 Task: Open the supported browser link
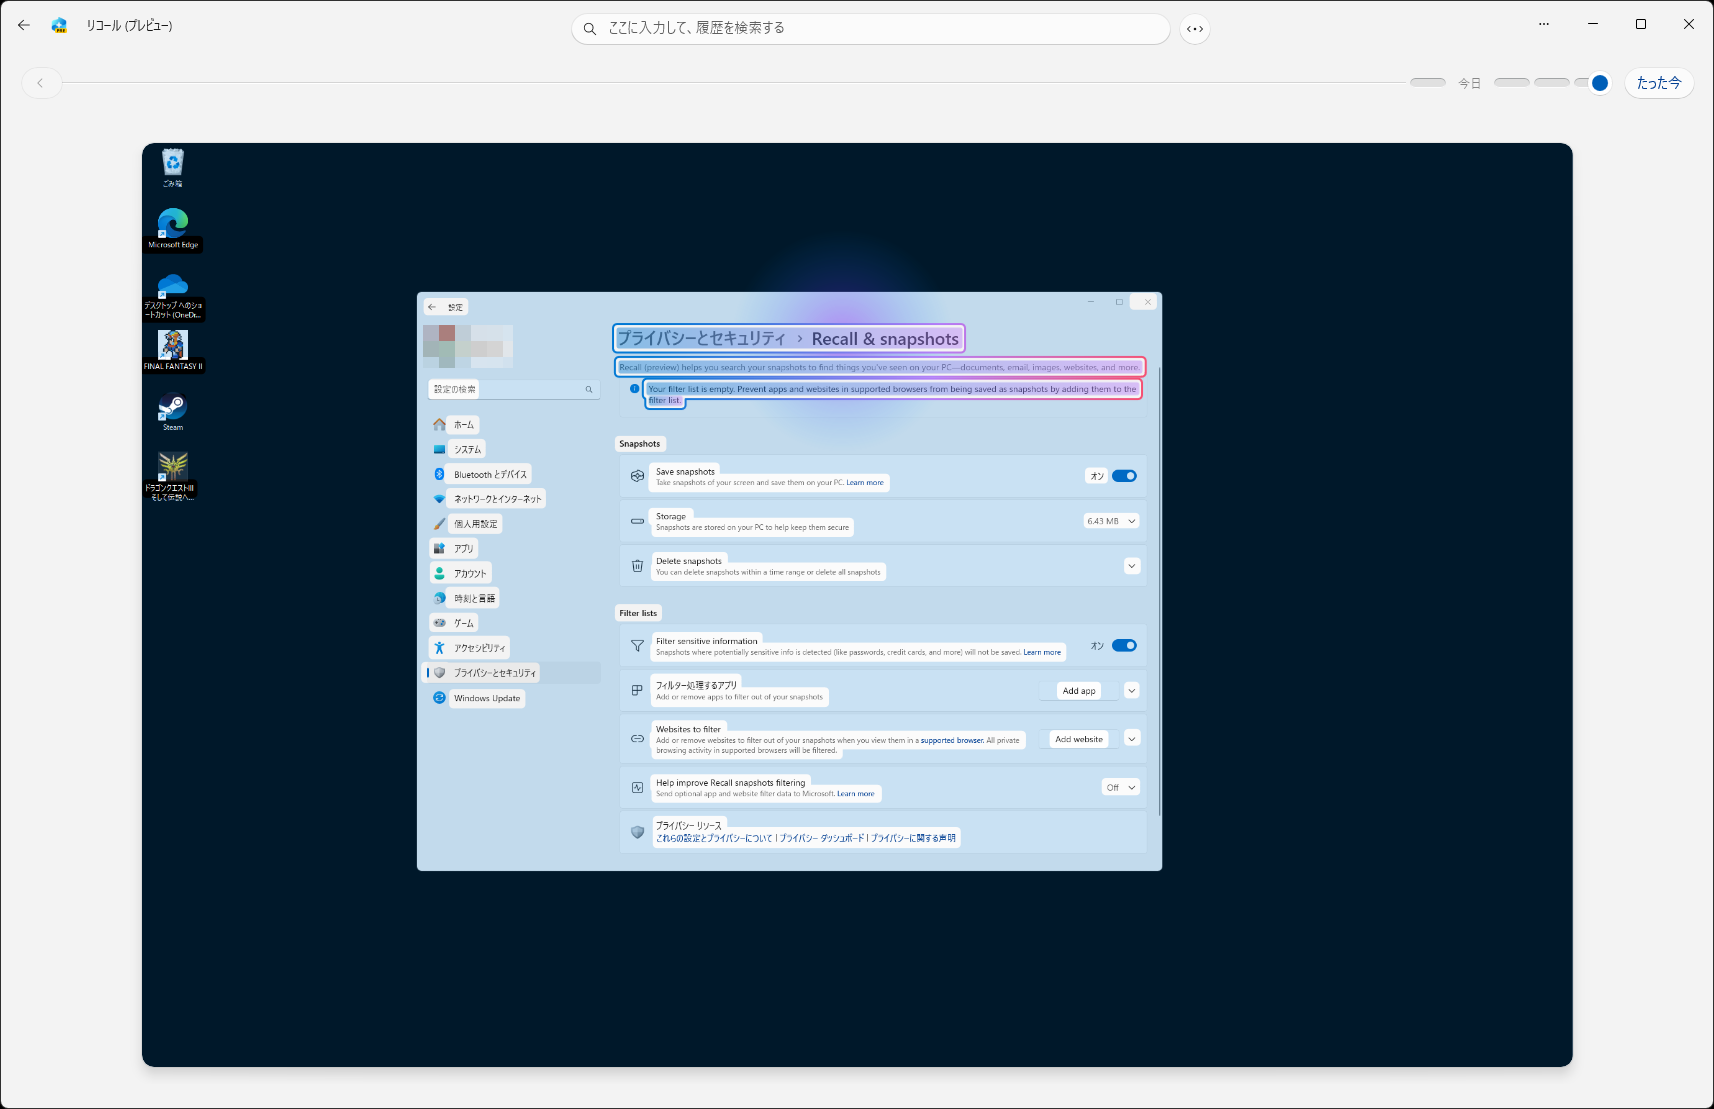coord(952,741)
